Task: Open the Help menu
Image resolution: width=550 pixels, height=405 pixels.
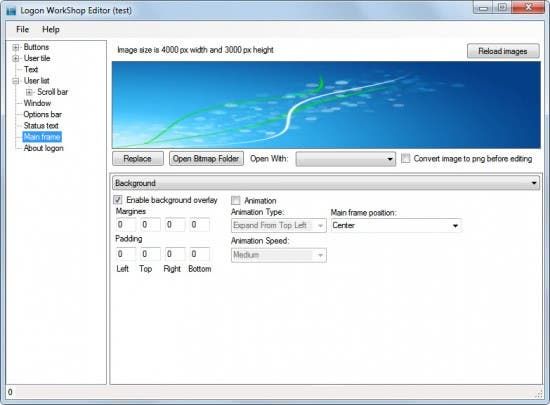Action: [51, 29]
